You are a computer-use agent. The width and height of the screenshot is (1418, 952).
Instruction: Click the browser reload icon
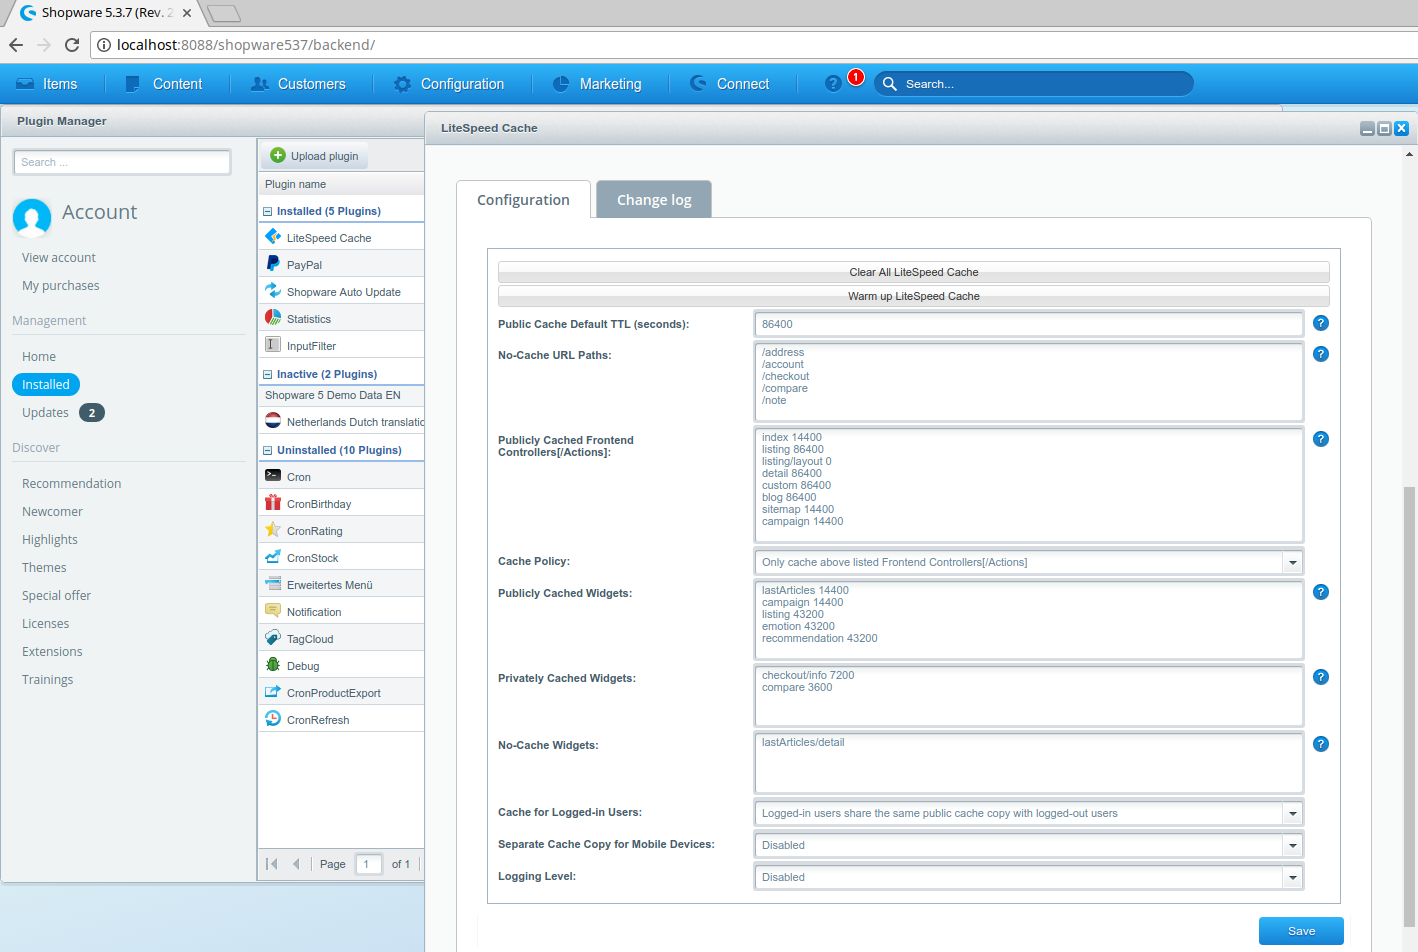click(x=72, y=45)
